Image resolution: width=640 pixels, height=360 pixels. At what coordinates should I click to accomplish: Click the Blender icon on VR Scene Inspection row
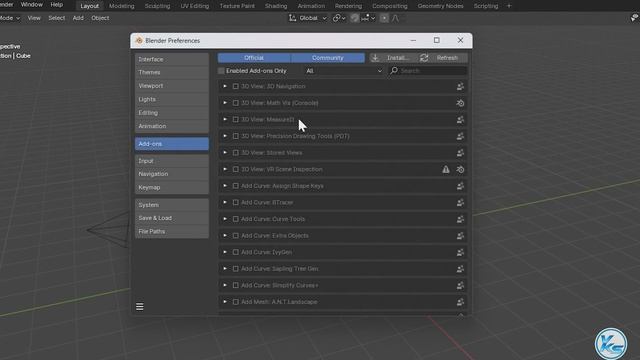[x=460, y=169]
